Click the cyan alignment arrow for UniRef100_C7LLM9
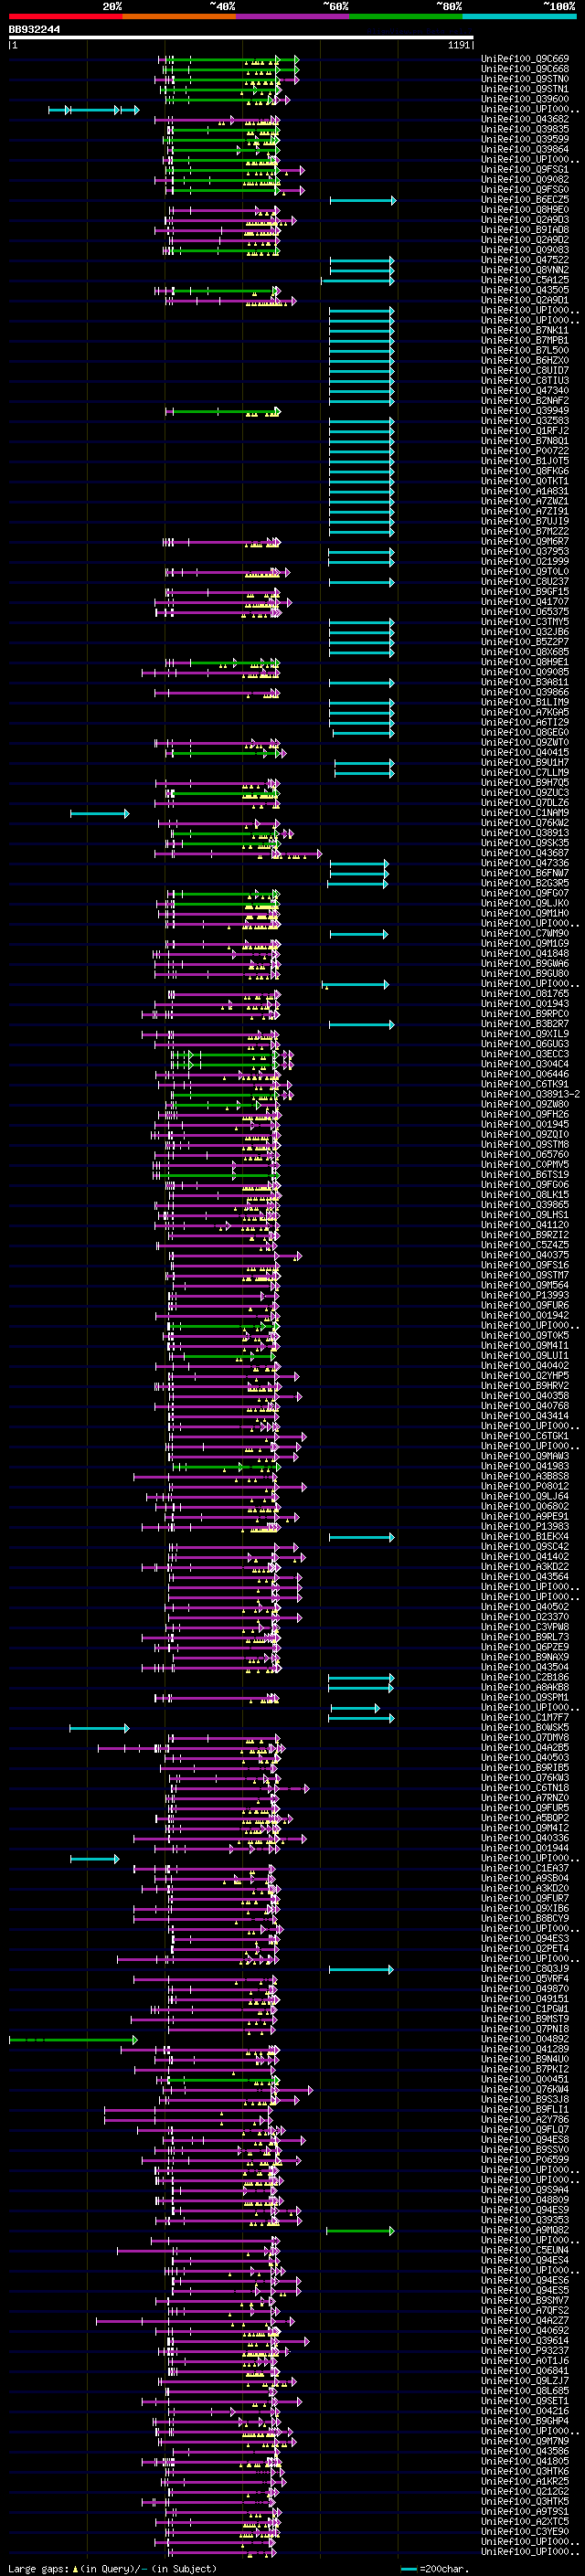Screen dimensions: 585x2576 (365, 773)
